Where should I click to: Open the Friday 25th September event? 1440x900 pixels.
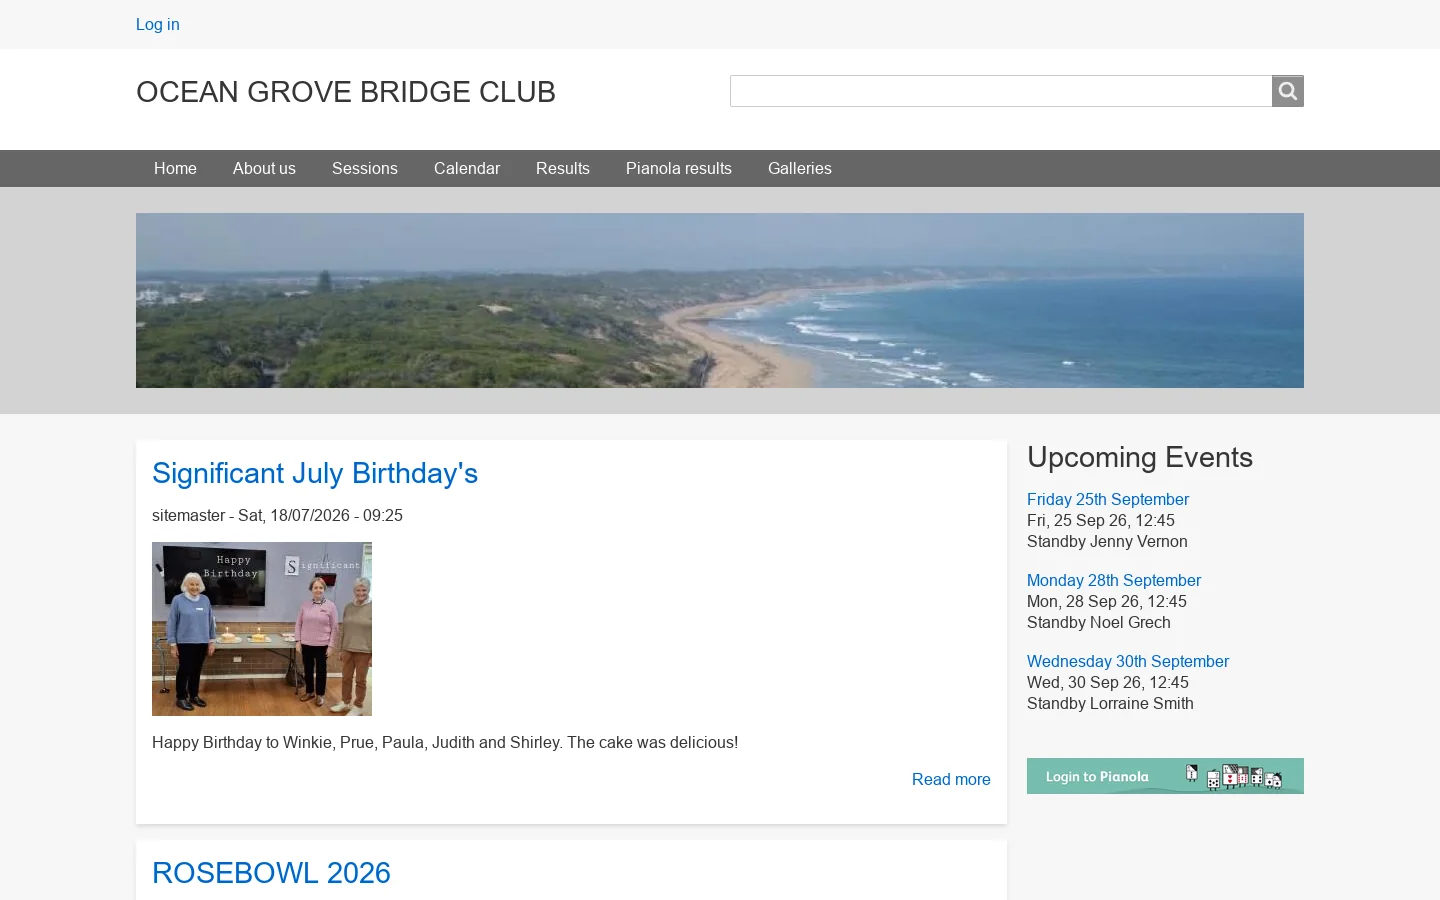point(1108,499)
